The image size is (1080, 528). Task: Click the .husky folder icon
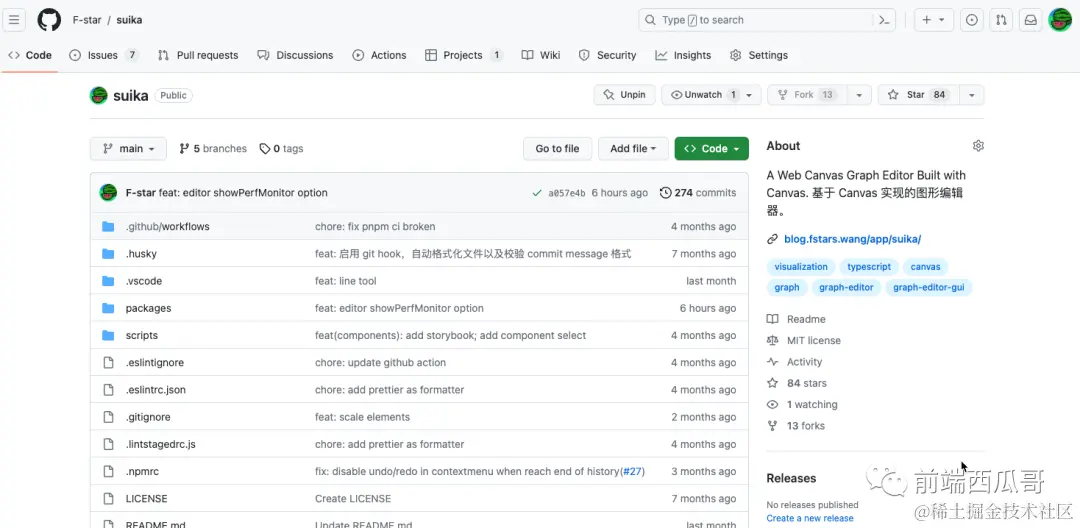coord(108,254)
